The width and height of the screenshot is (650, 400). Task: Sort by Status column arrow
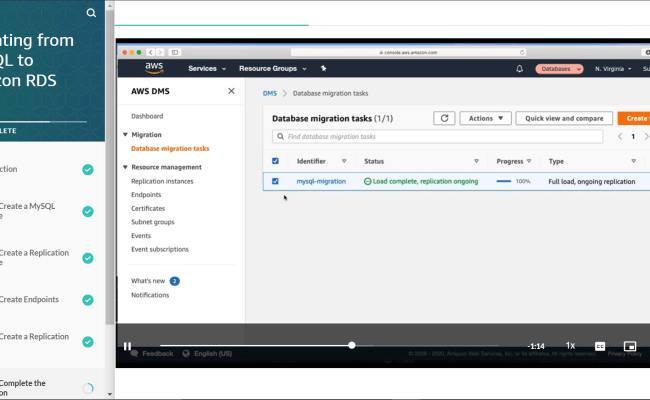tap(476, 161)
